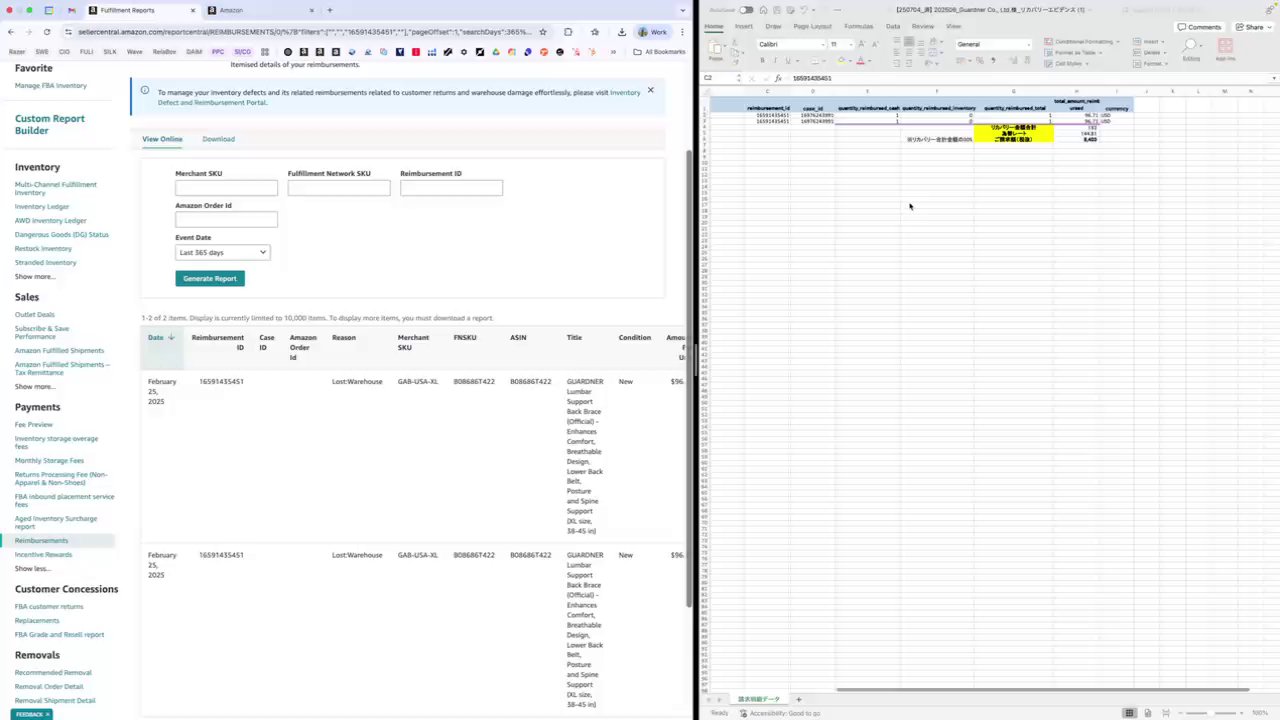Open the Event Date dropdown
This screenshot has width=1280, height=720.
[x=222, y=253]
